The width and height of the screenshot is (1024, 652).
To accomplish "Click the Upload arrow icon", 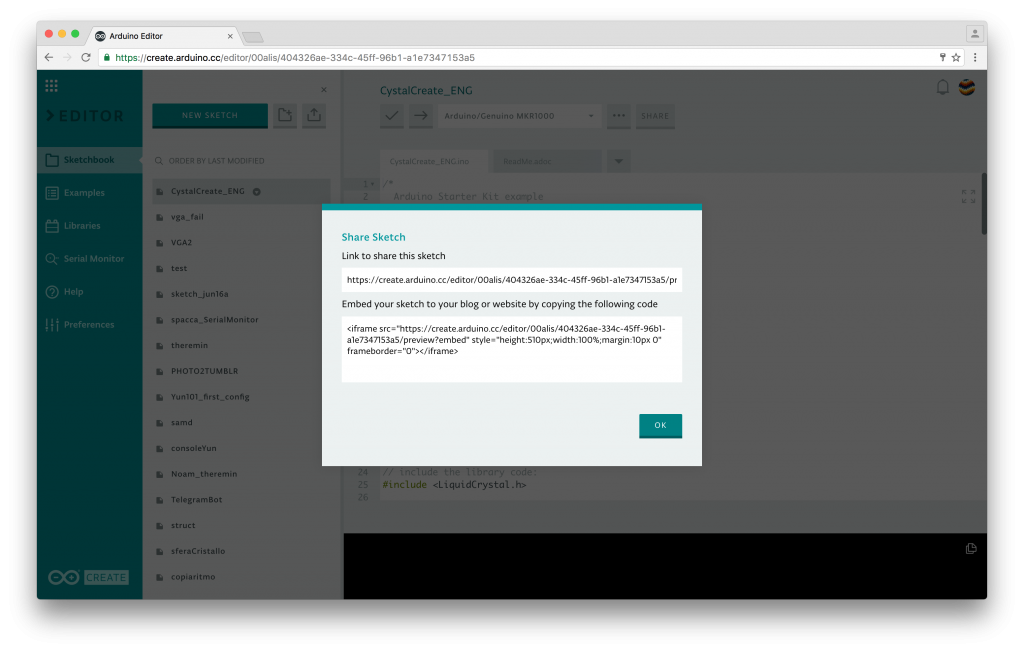I will (x=420, y=116).
